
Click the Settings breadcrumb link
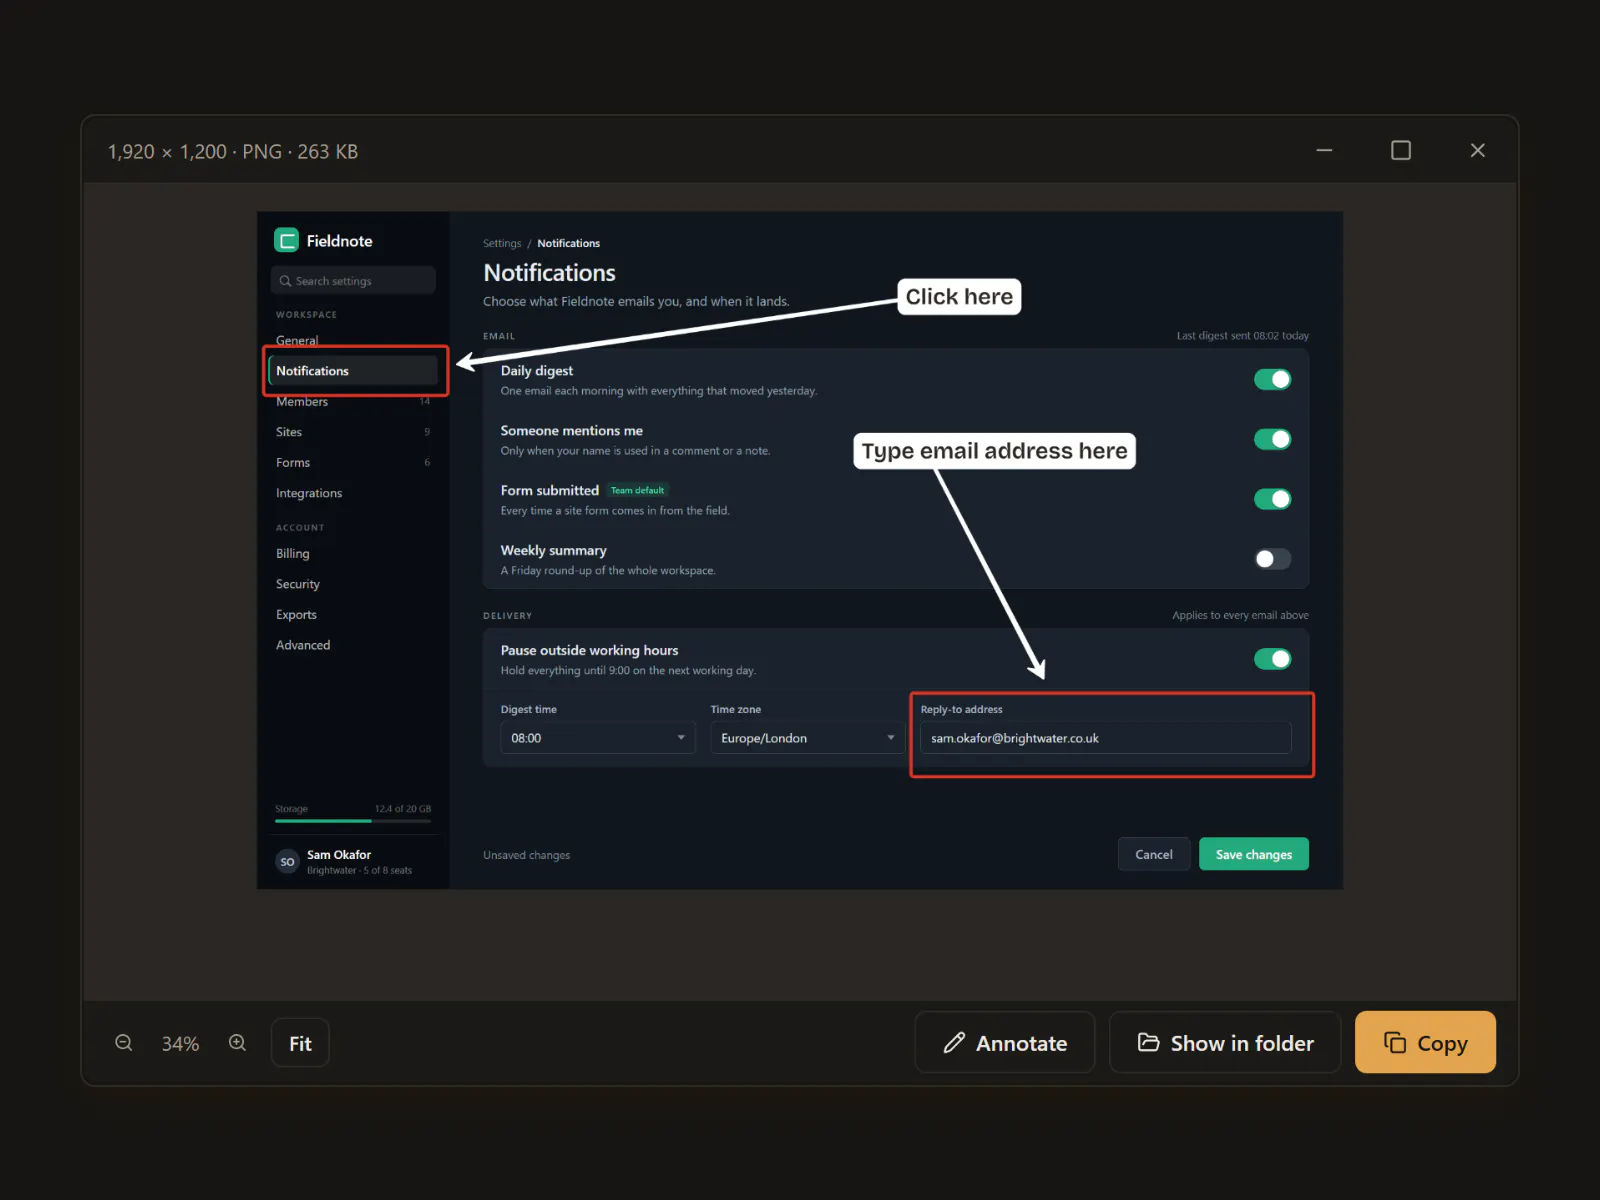click(x=502, y=243)
